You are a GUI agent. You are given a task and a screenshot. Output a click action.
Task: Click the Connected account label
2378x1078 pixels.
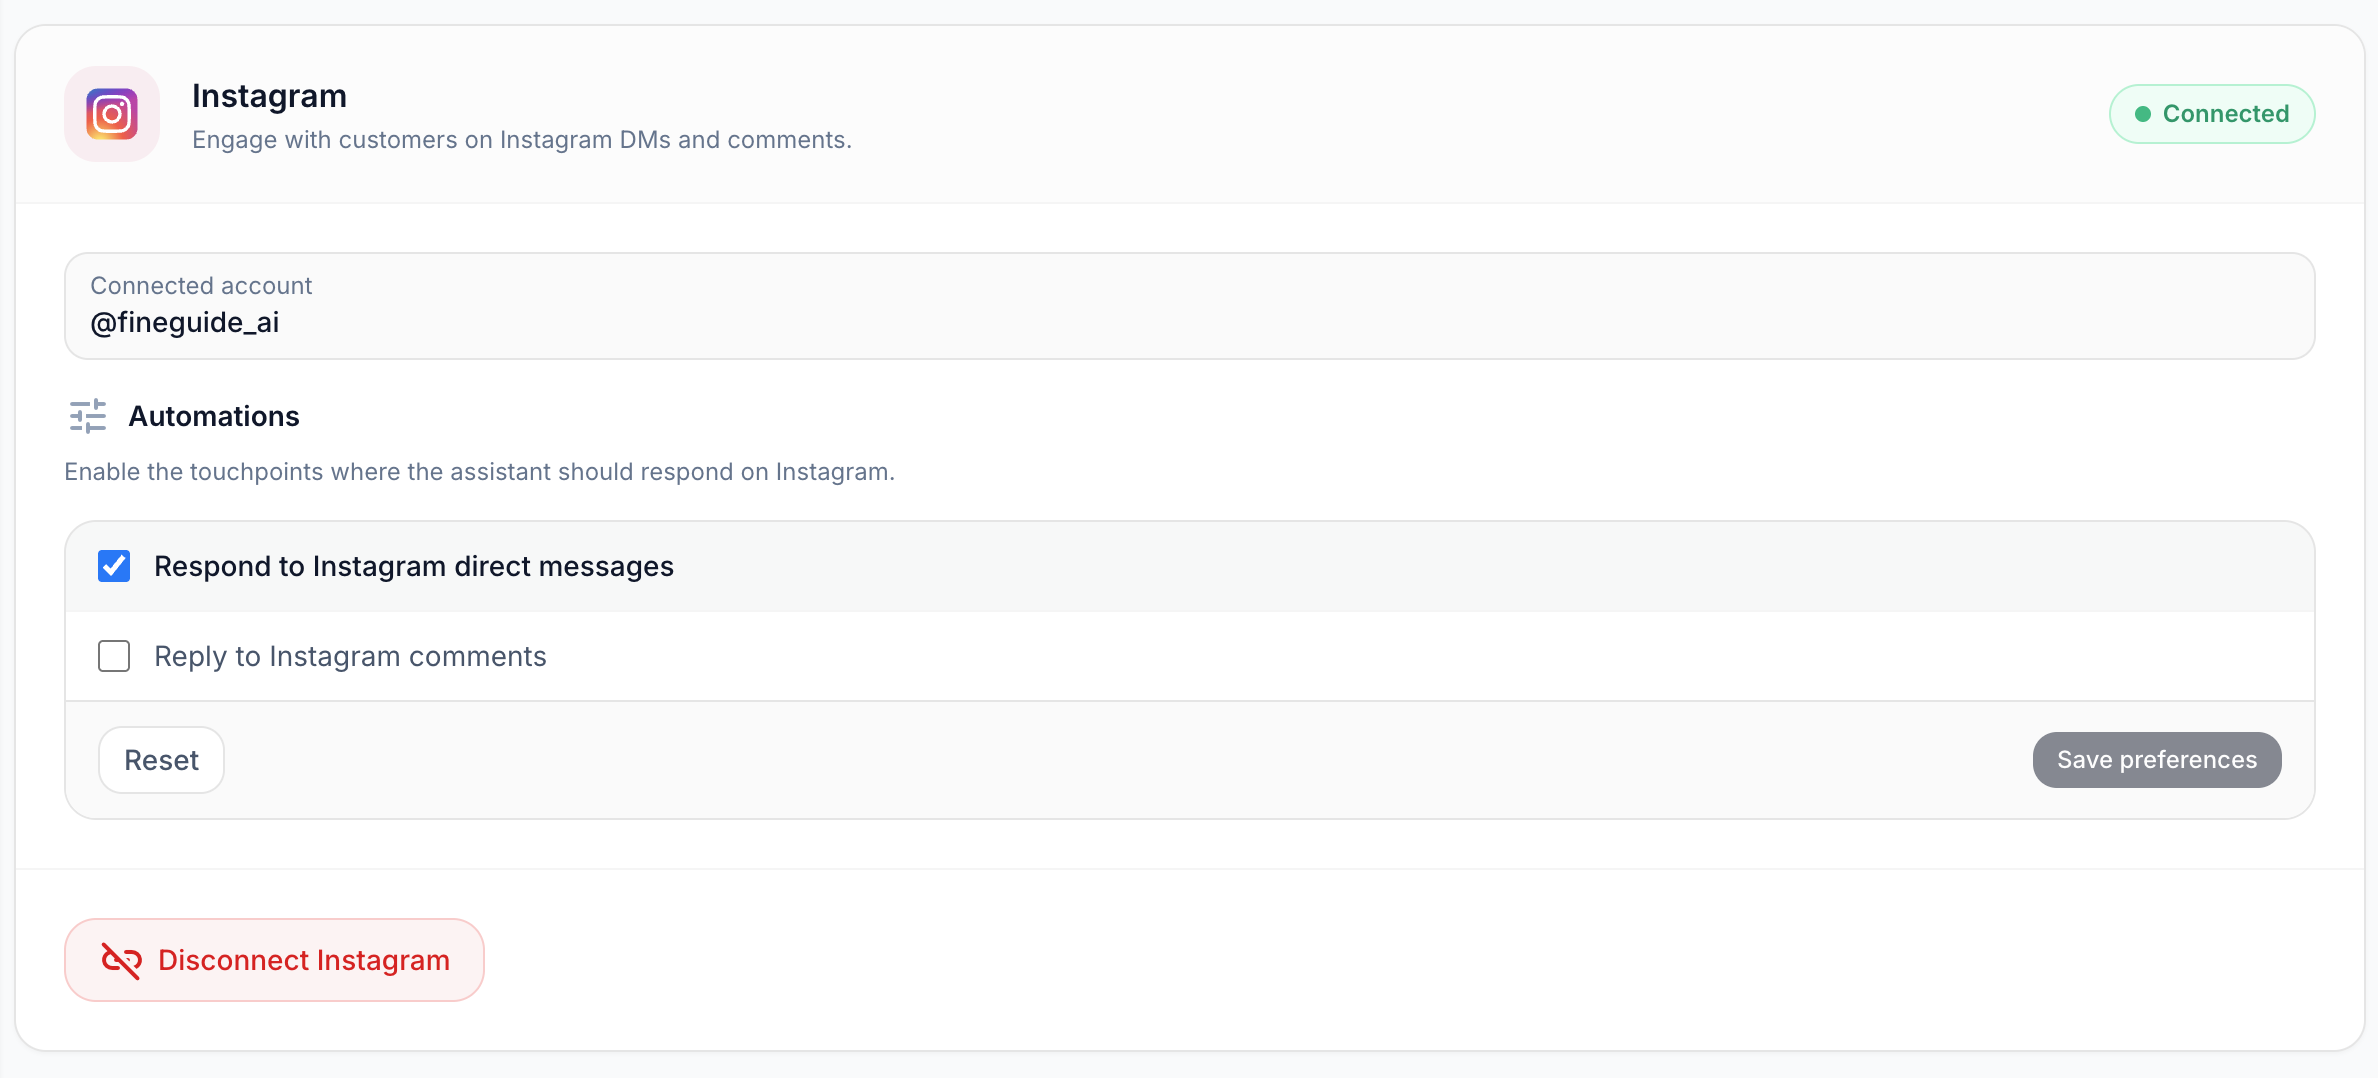(201, 286)
